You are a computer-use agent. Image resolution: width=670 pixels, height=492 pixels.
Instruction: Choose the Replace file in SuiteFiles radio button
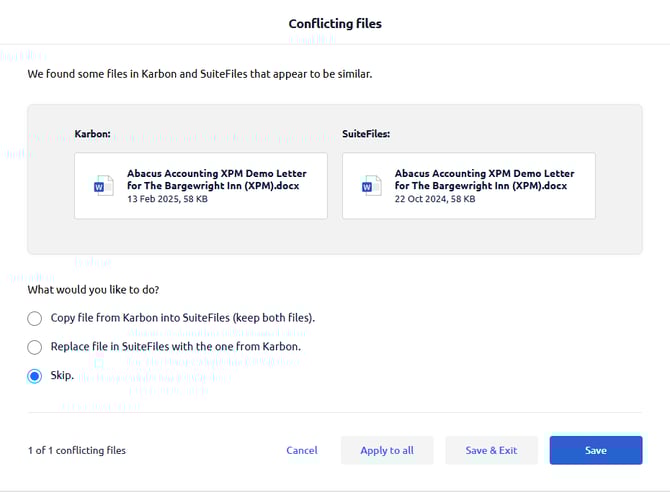click(x=35, y=347)
